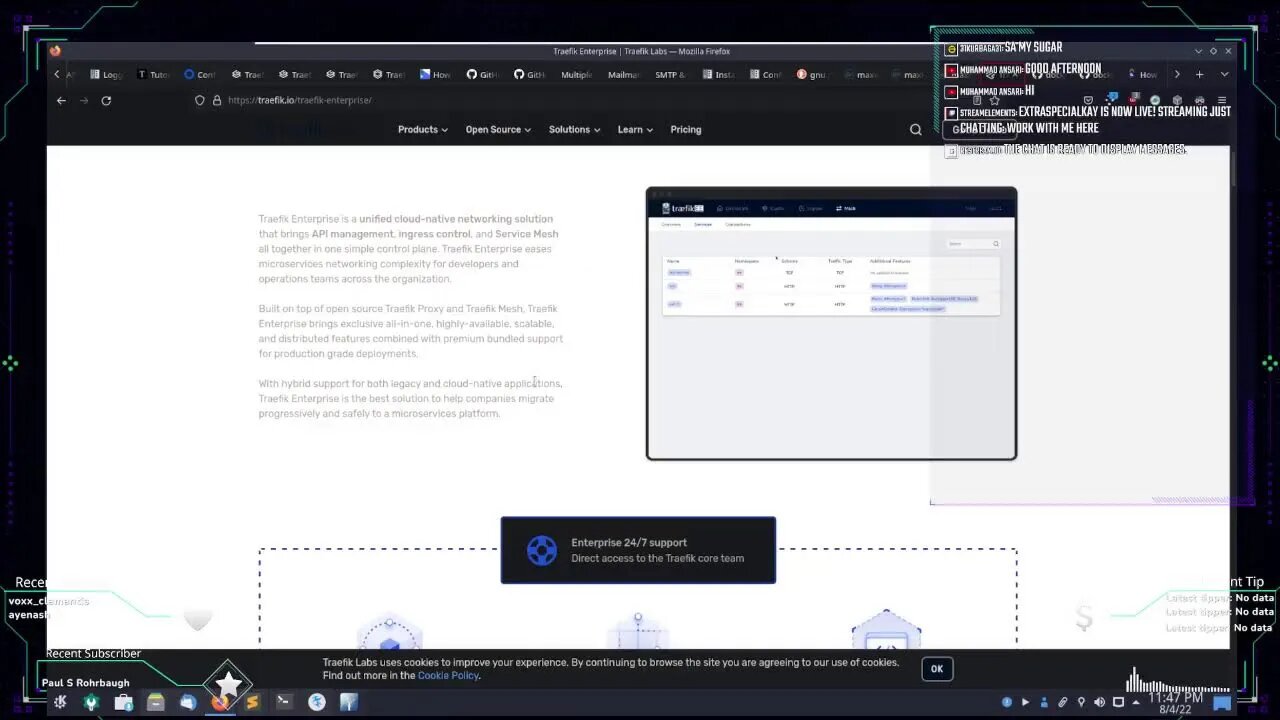
Task: Switch to the Mailman browser tab
Action: pyautogui.click(x=624, y=74)
